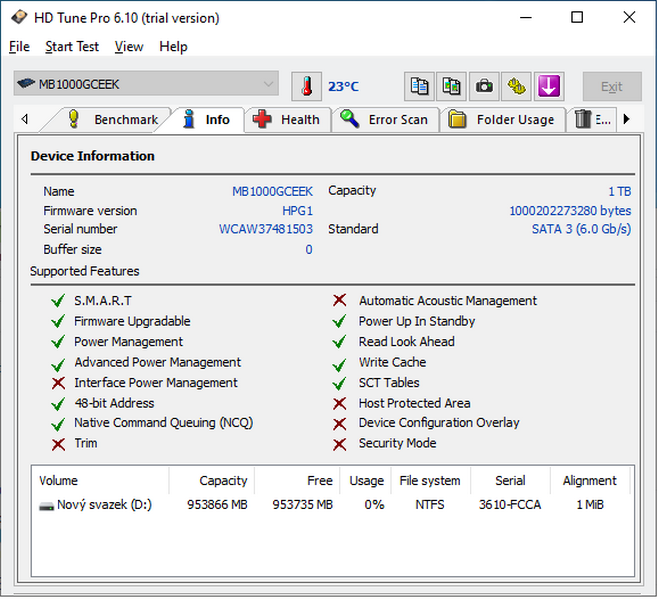Click the SCT Tables feature label
This screenshot has width=659, height=600.
point(389,383)
